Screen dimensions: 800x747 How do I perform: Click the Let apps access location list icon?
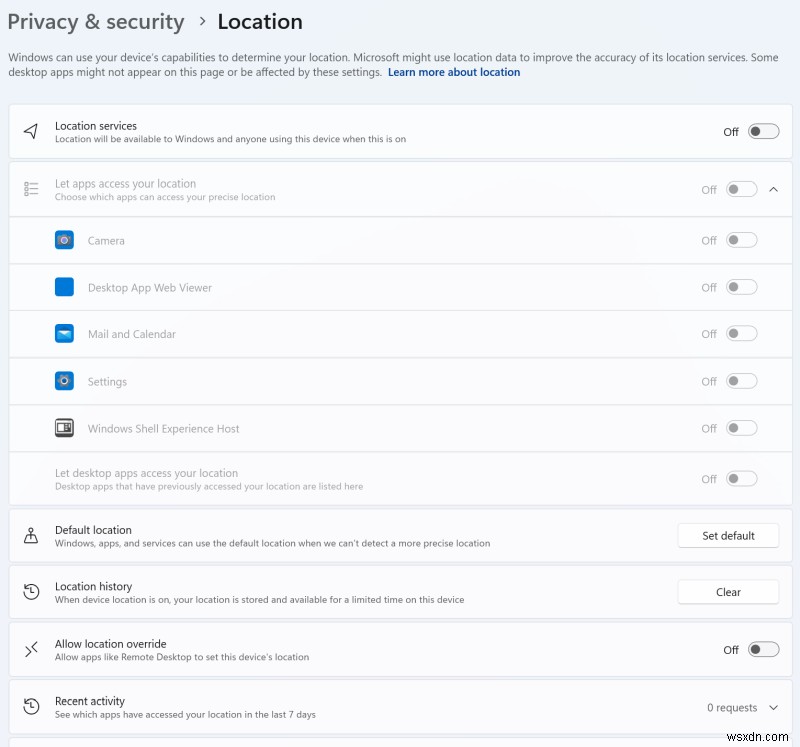tap(31, 189)
